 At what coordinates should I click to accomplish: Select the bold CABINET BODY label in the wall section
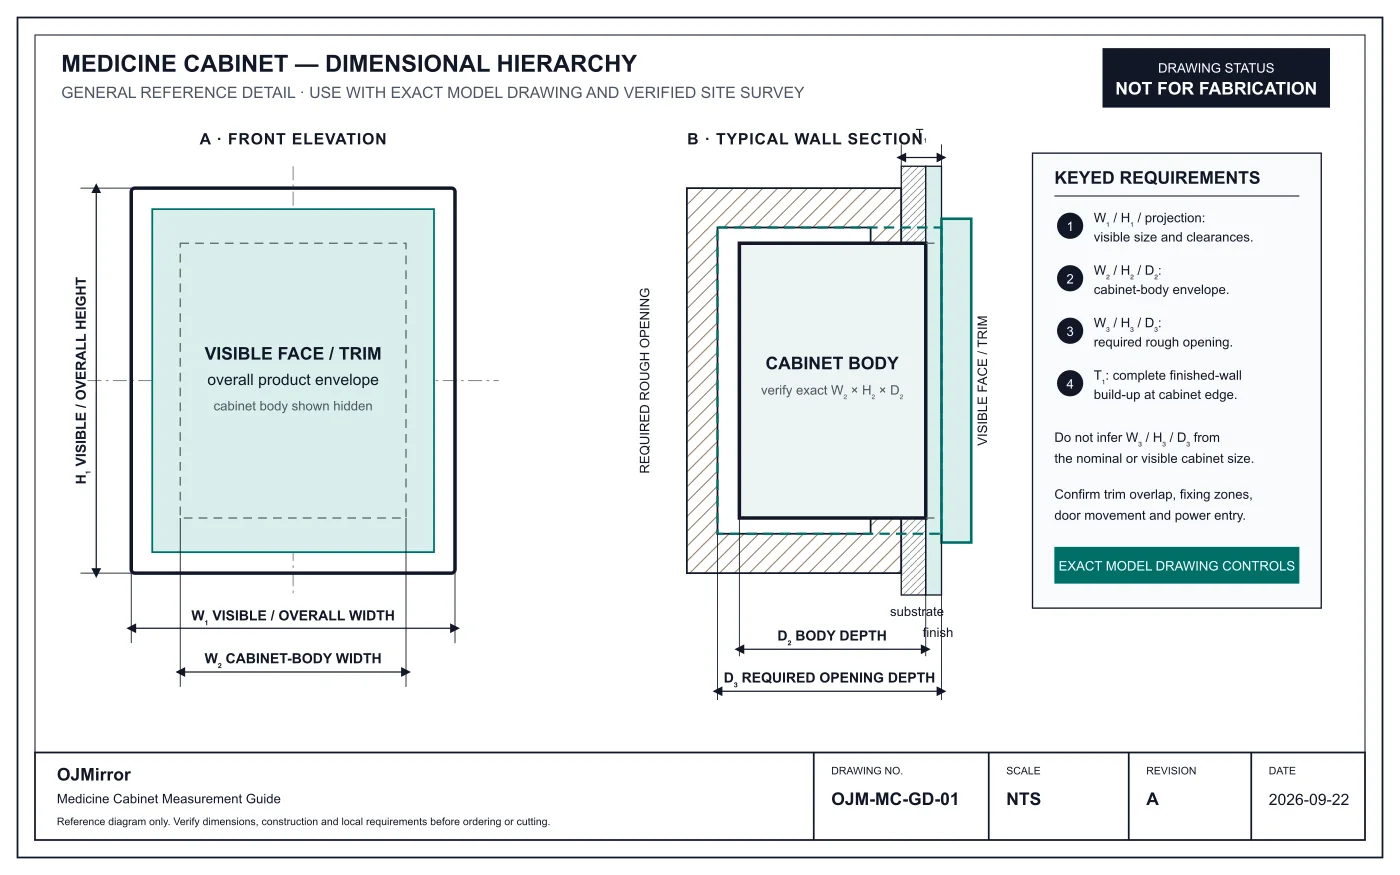[832, 363]
